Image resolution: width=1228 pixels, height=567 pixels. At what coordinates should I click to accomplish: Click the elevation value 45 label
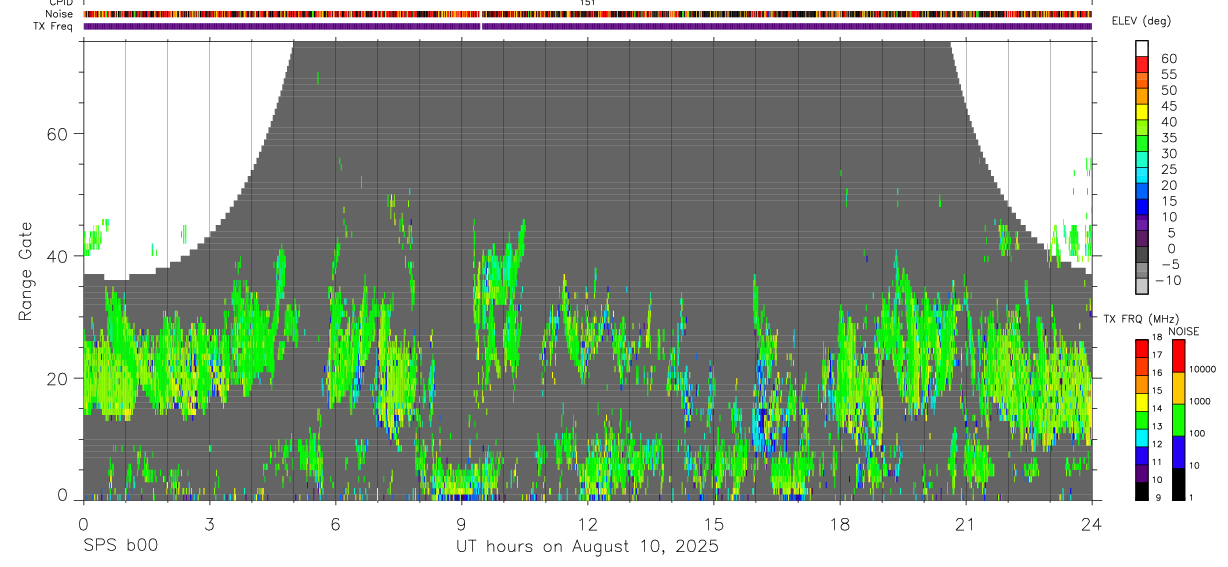click(1169, 106)
